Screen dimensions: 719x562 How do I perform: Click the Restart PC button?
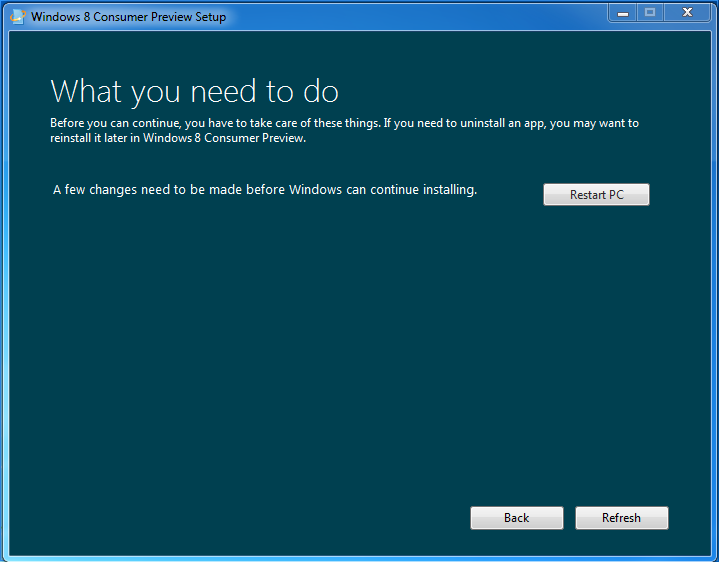click(596, 194)
